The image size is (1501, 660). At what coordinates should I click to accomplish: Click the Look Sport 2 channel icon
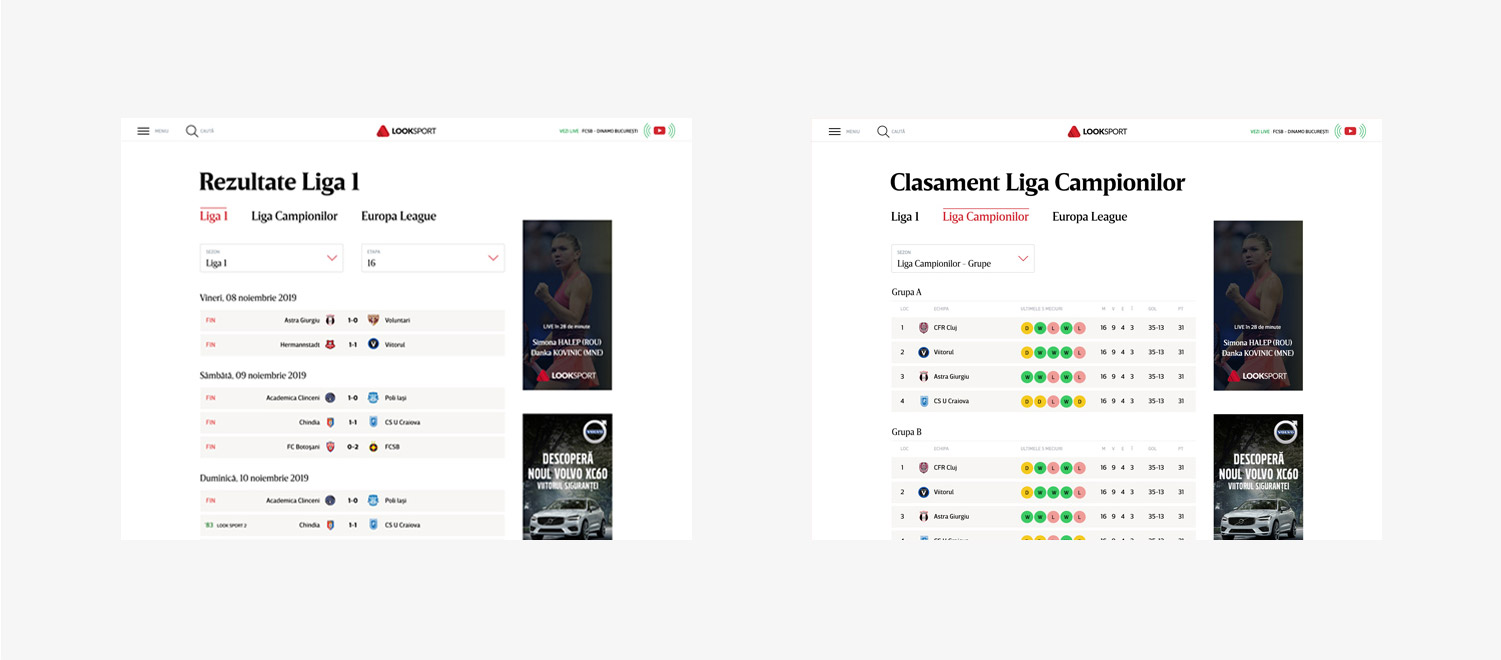[210, 524]
